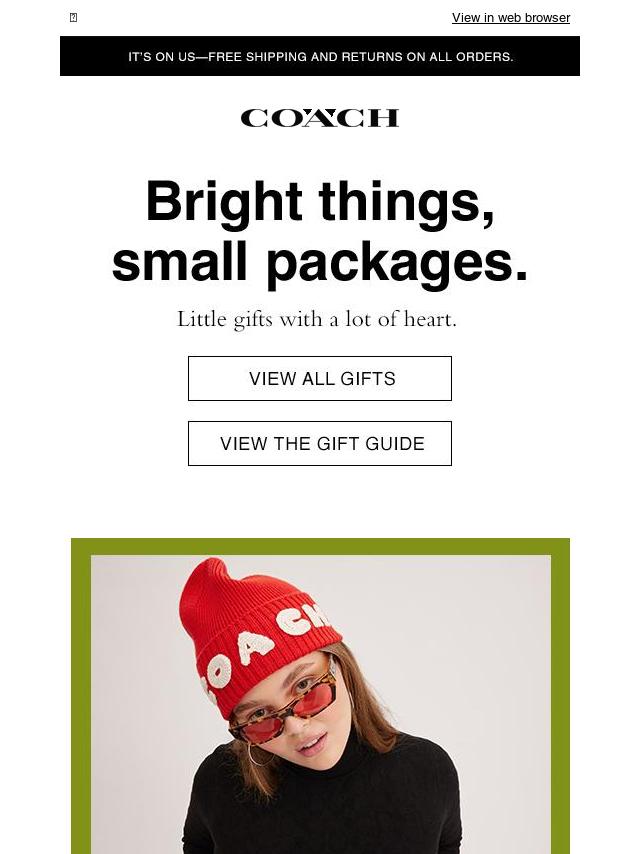Open the View All Gifts button
Screen dimensions: 640x854
pyautogui.click(x=320, y=379)
